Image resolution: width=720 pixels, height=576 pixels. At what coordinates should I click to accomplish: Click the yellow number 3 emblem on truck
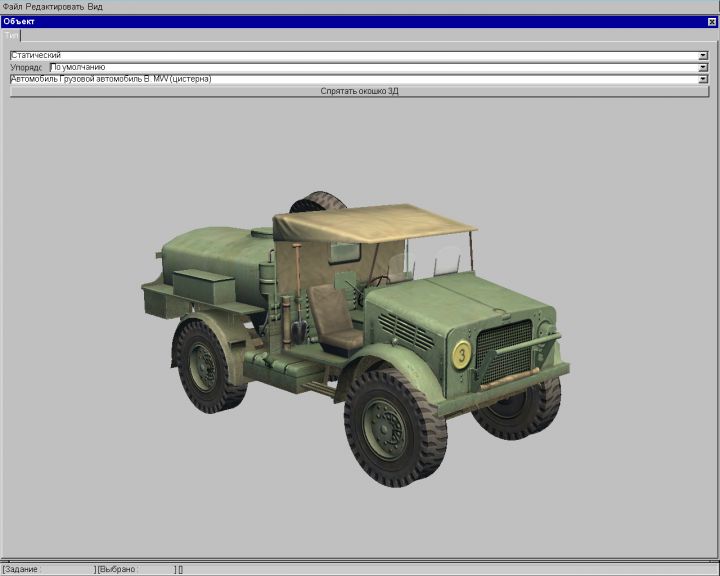pos(461,354)
